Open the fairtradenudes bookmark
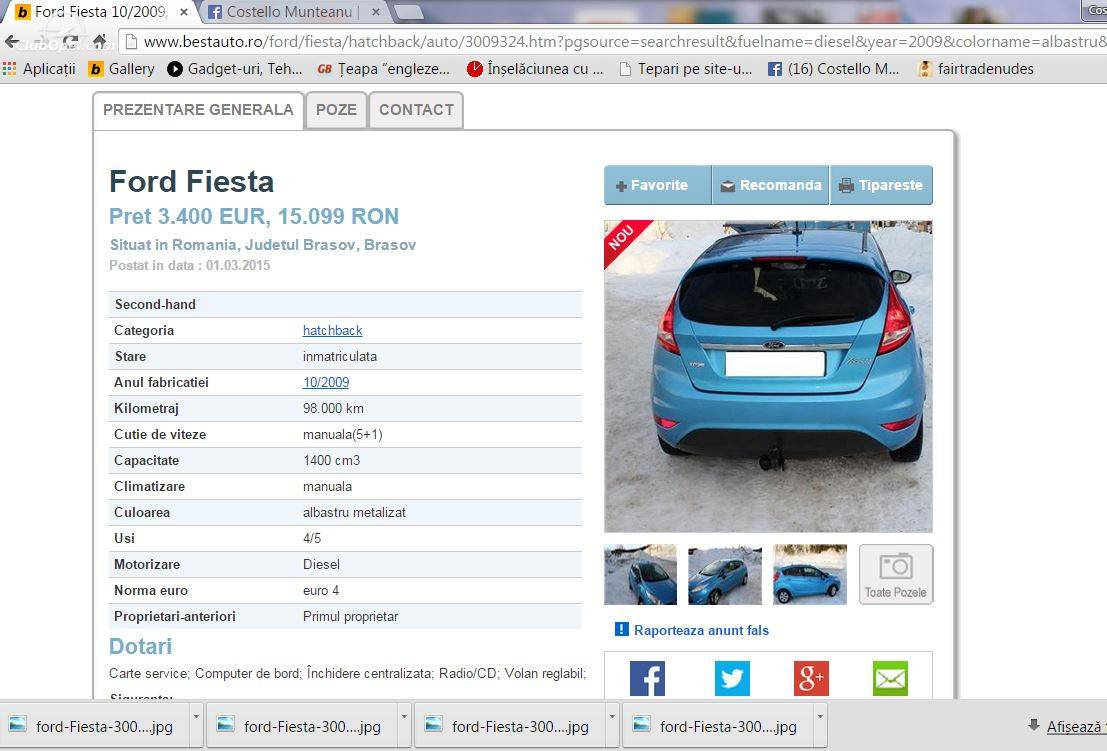Screen dimensions: 1107x751 coord(975,68)
